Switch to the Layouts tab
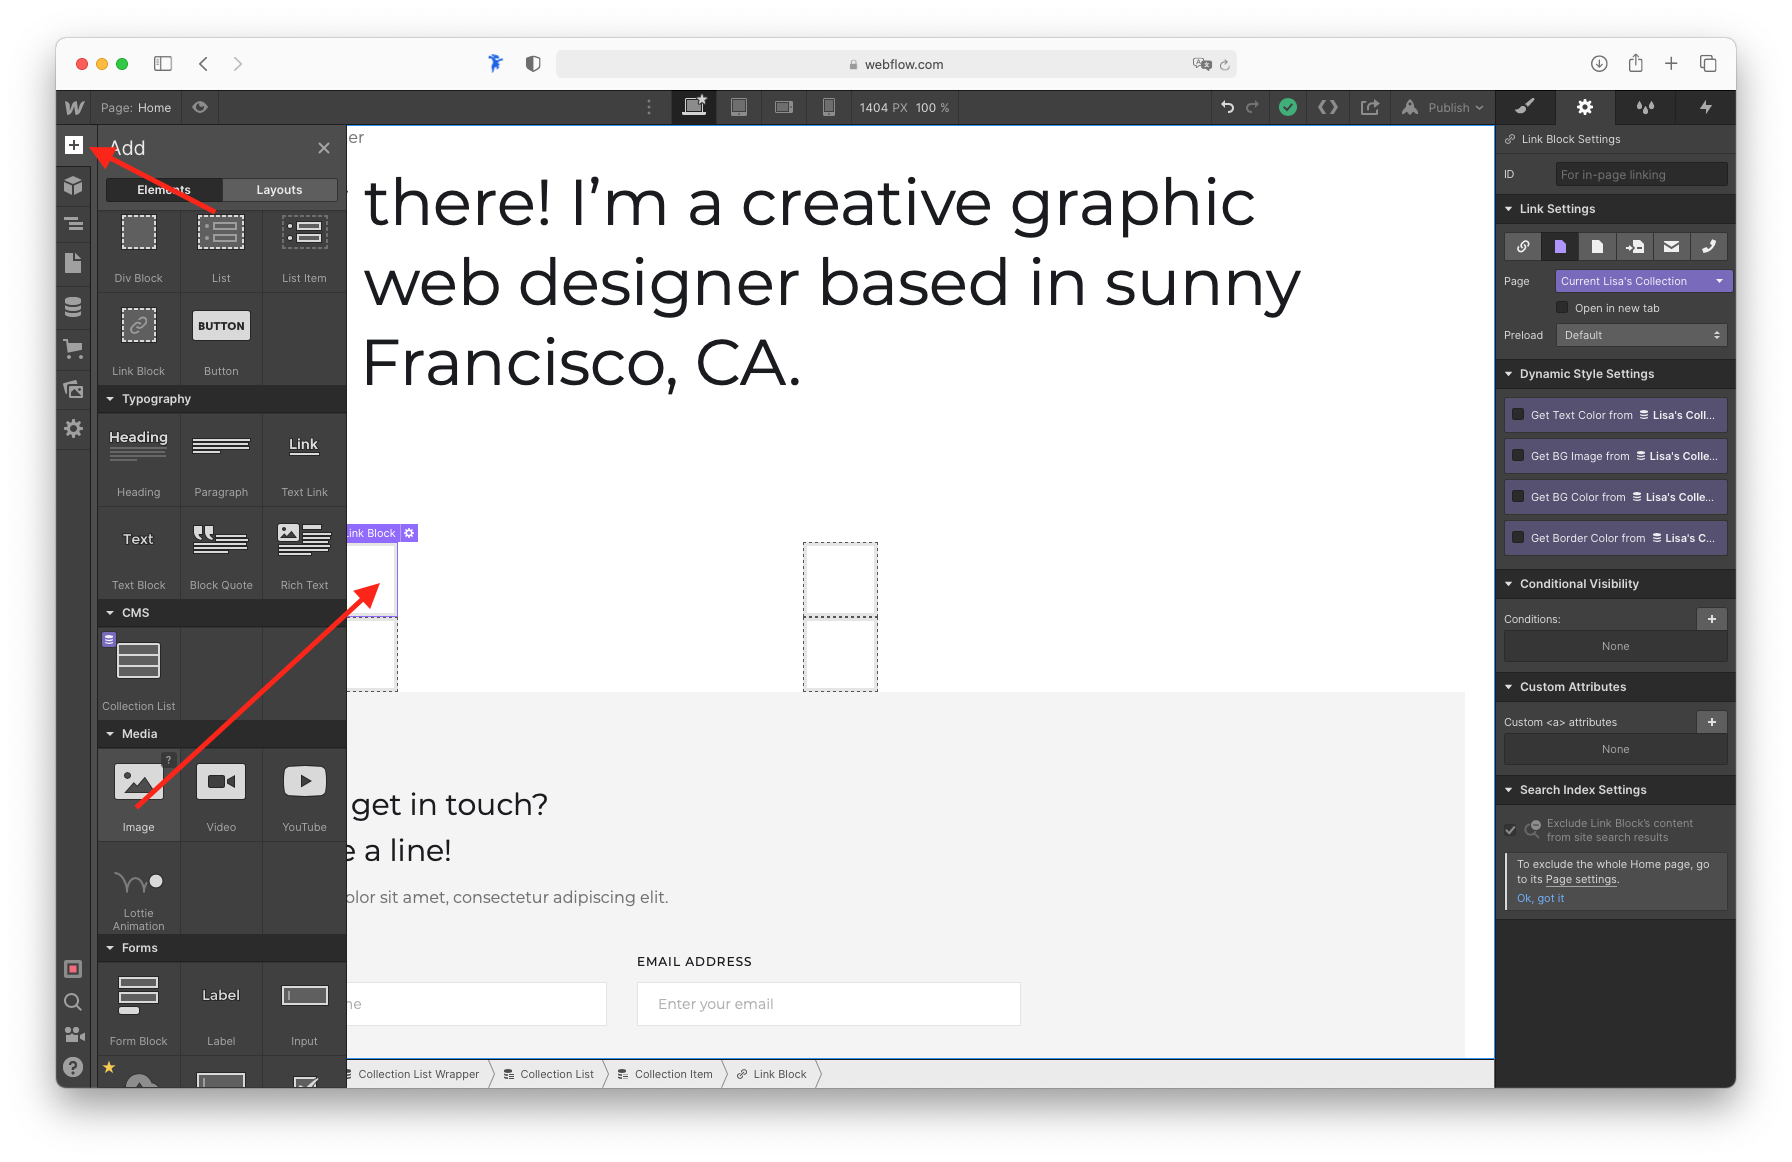The image size is (1792, 1162). point(279,189)
